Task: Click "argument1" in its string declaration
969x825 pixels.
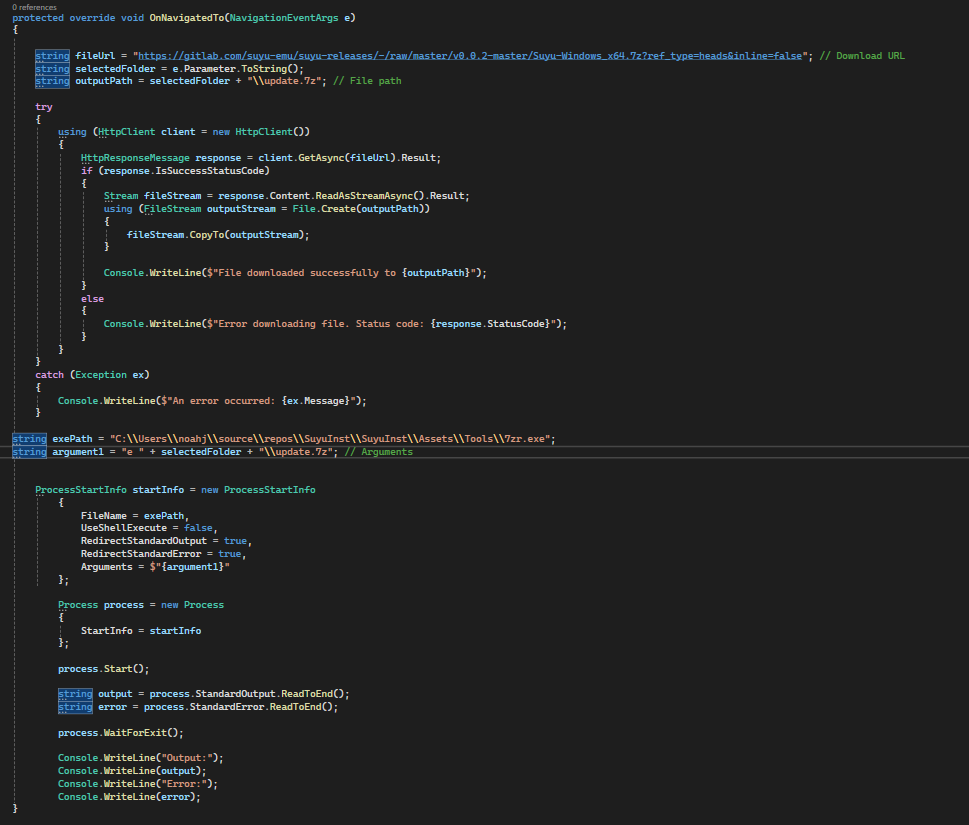Action: click(x=78, y=452)
